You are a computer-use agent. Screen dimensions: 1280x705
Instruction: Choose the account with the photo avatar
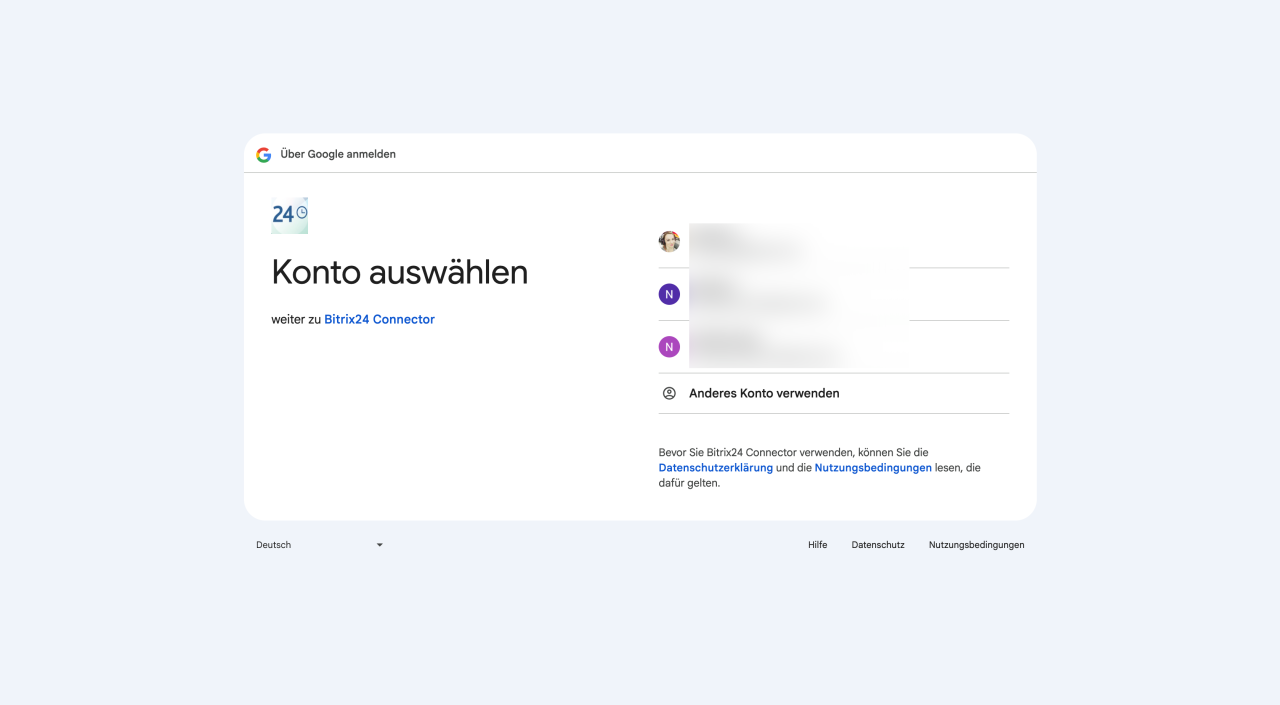click(x=833, y=242)
